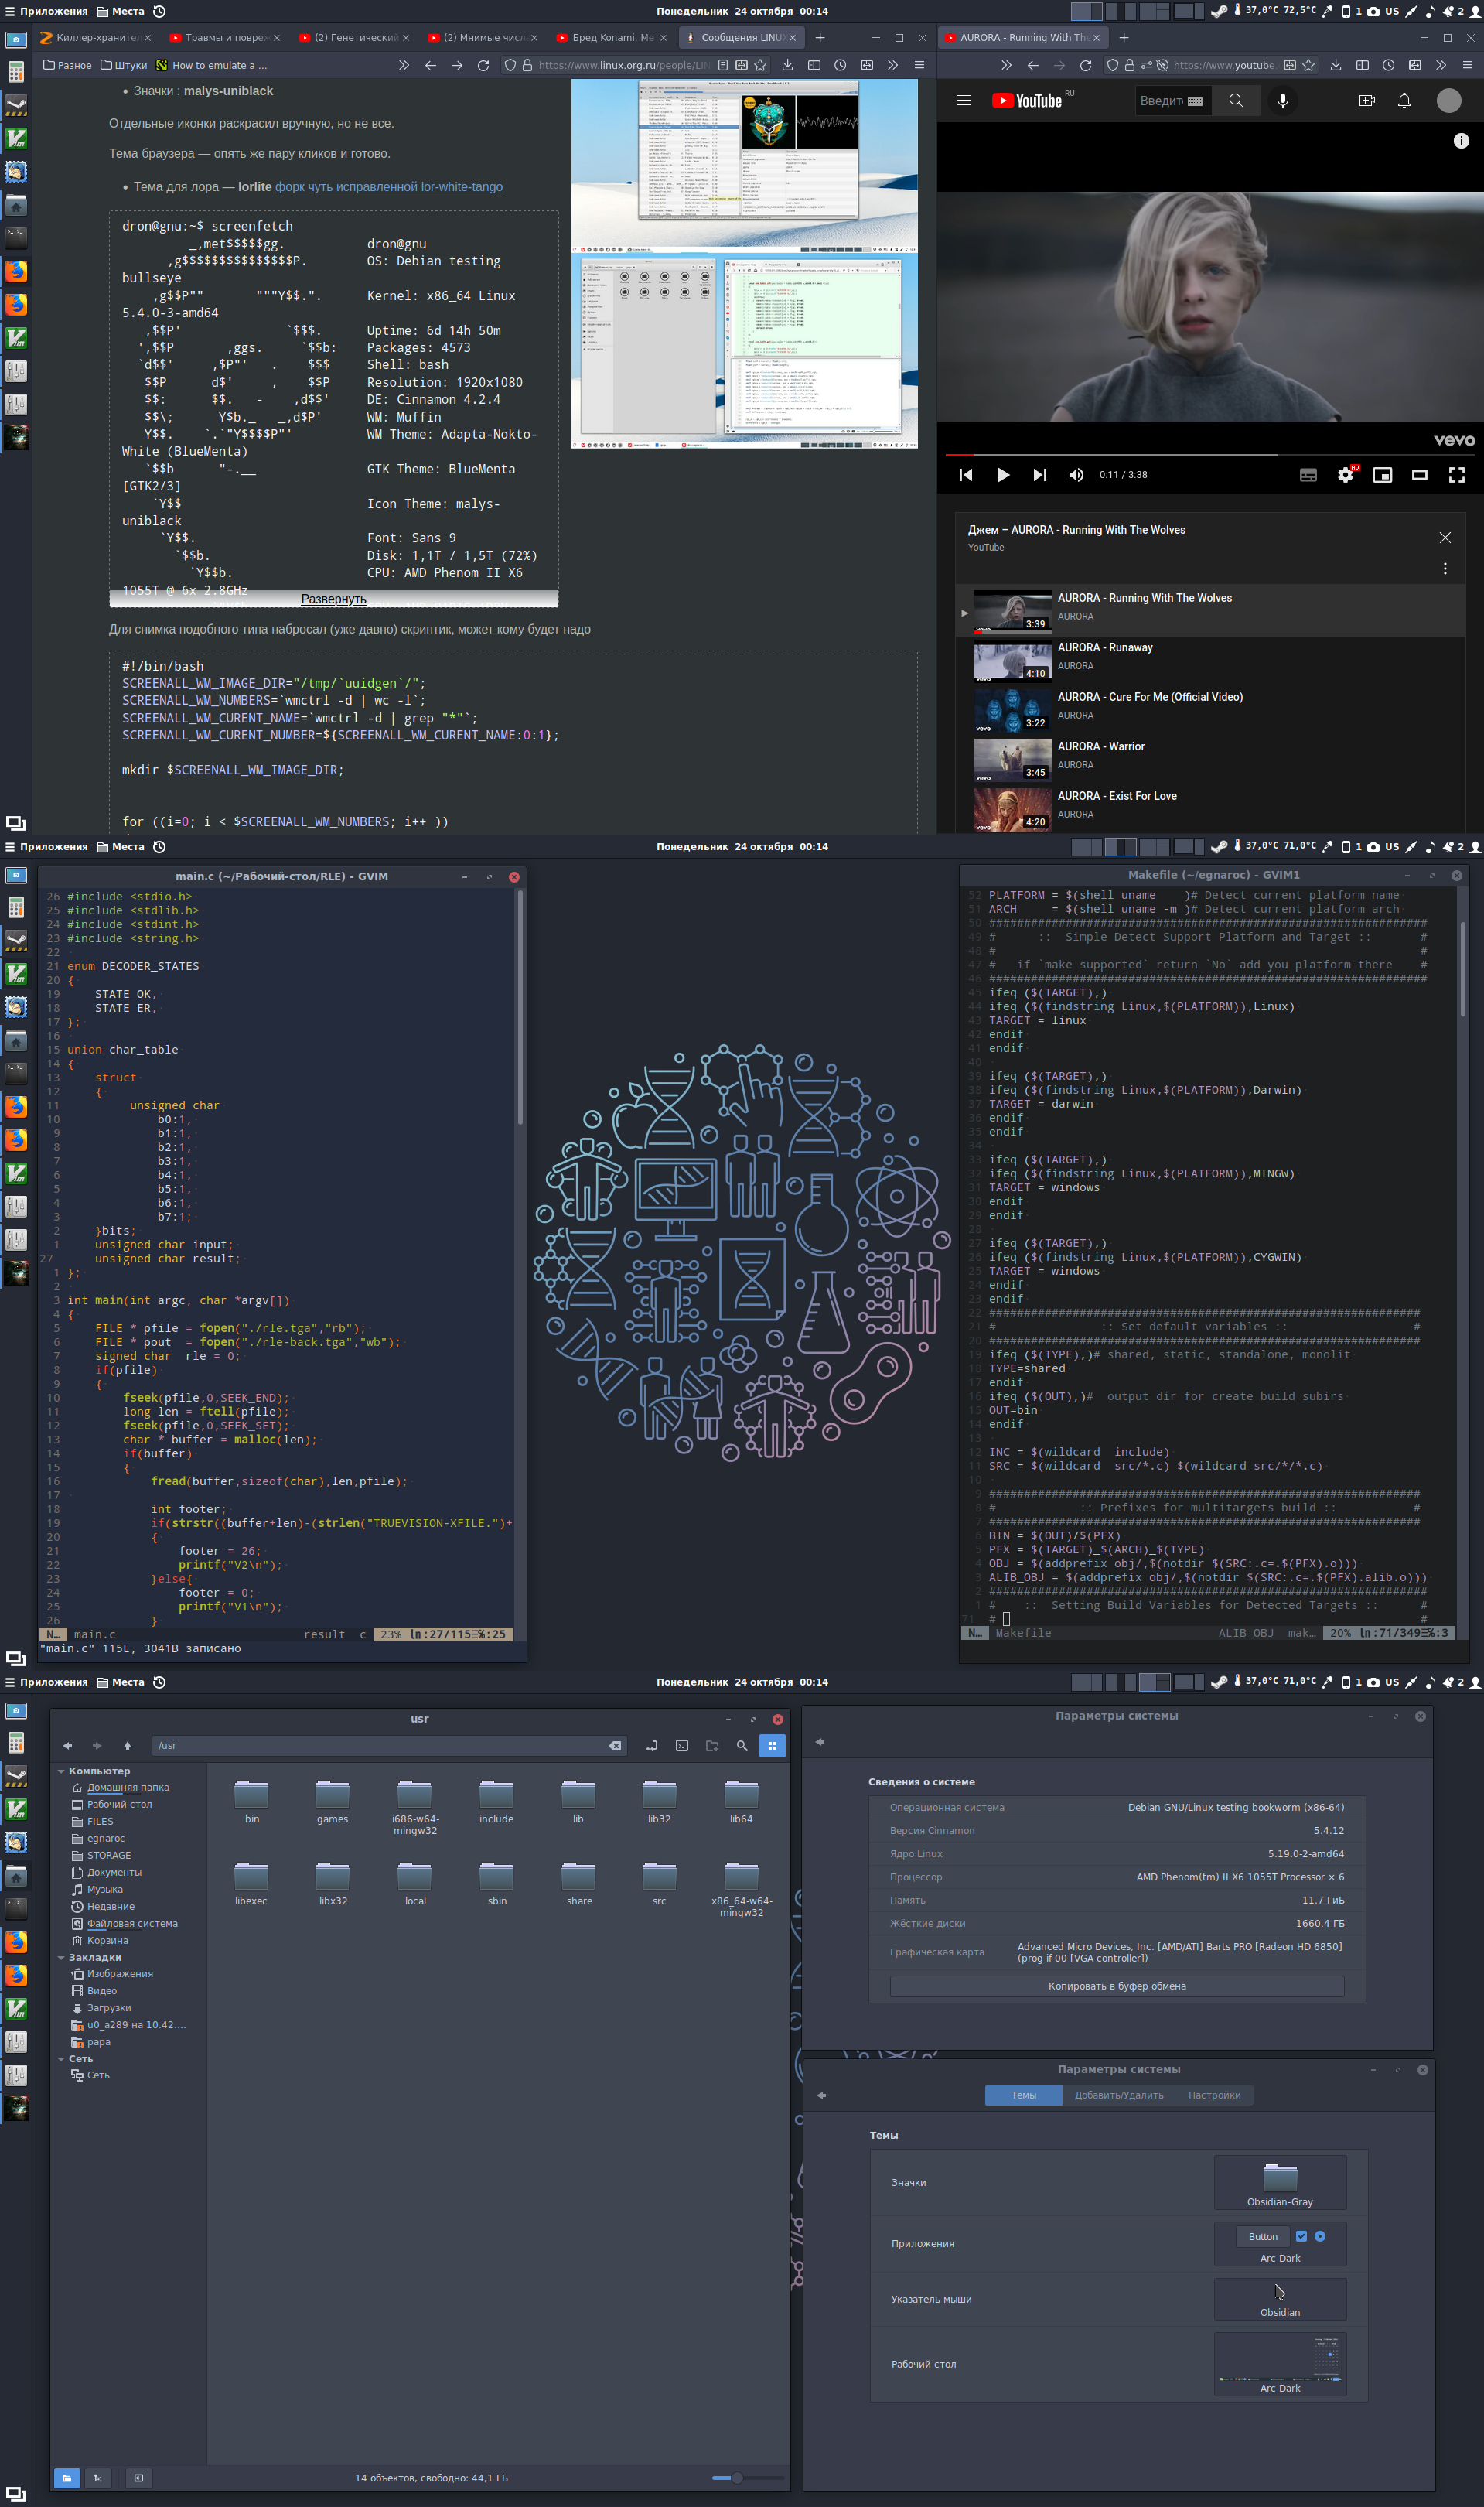Collapse the Закладки sidebar section
Viewport: 1484px width, 2507px height.
61,1957
